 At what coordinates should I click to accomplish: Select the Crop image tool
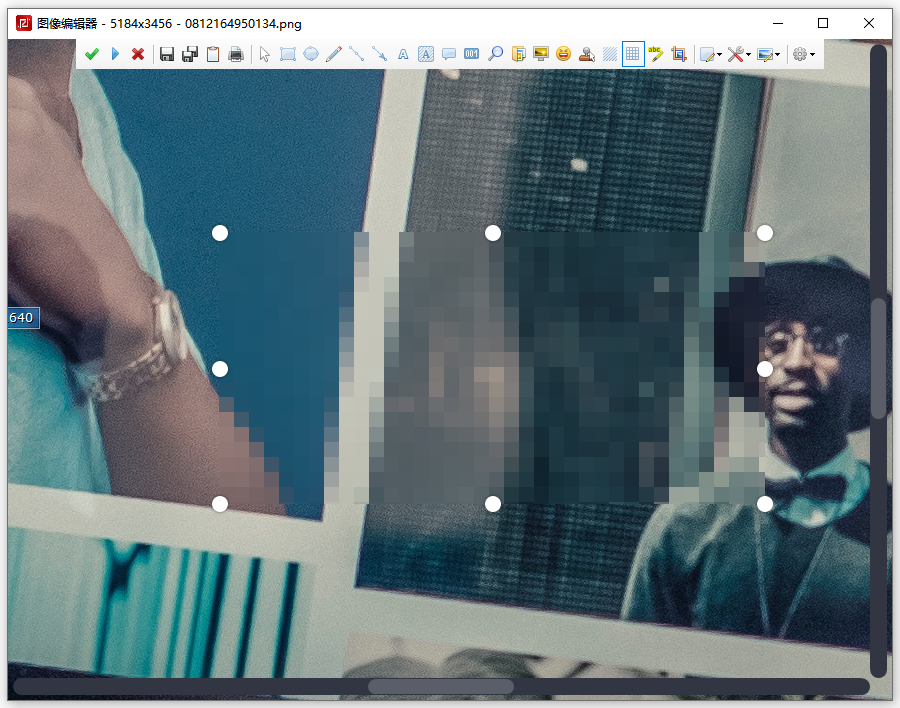click(679, 55)
